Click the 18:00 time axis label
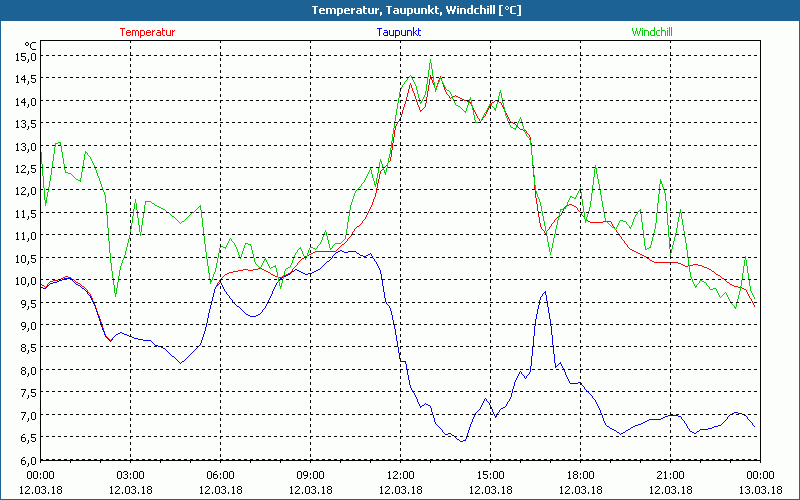Viewport: 800px width, 500px height. pyautogui.click(x=580, y=475)
